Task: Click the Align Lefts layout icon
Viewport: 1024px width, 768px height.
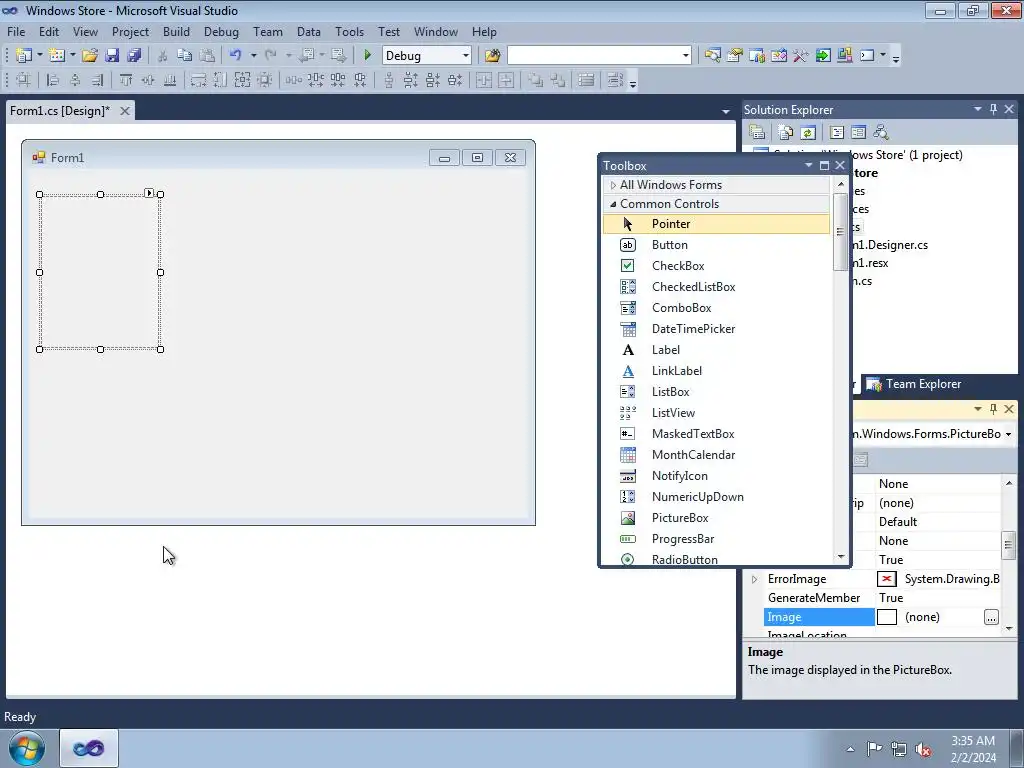Action: coord(53,80)
